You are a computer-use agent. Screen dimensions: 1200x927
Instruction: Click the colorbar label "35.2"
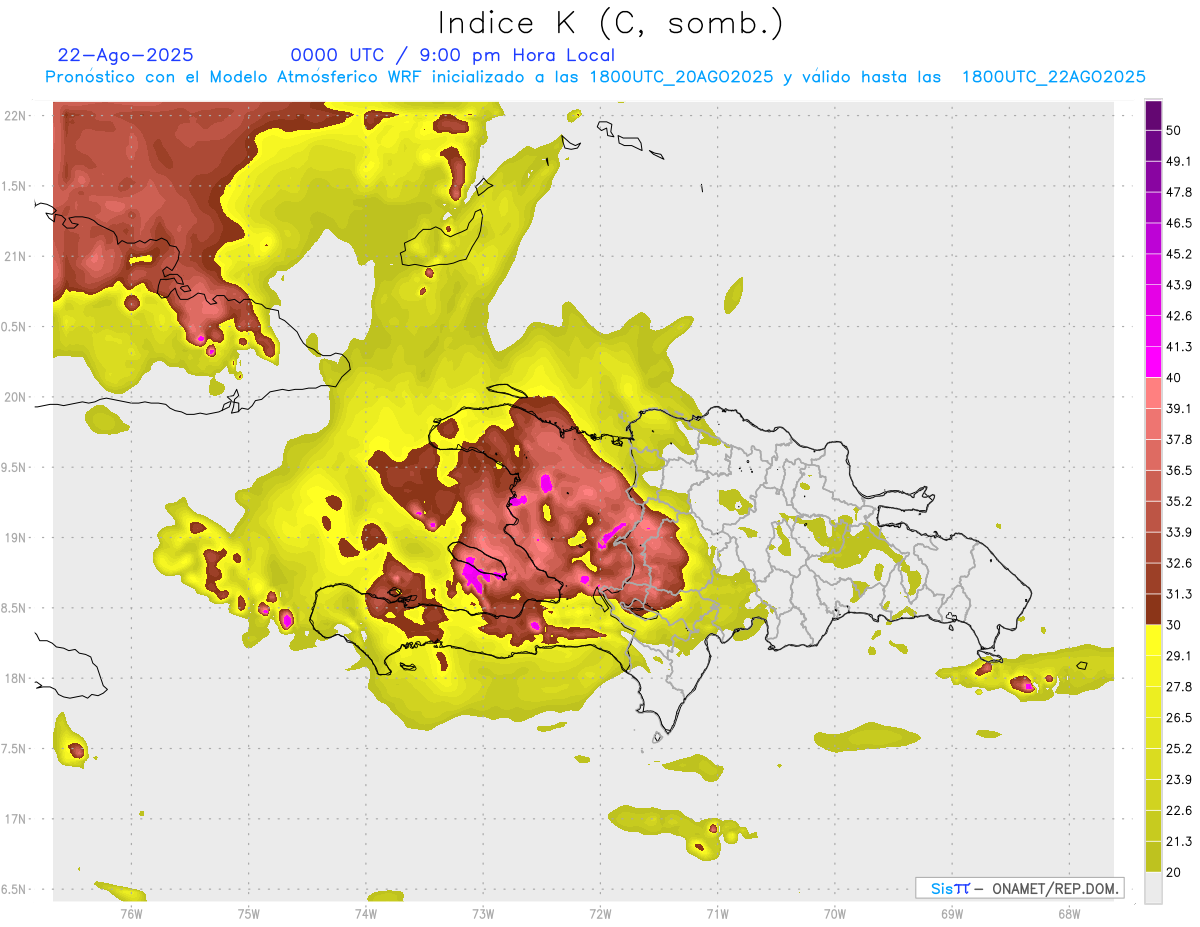coord(1180,502)
